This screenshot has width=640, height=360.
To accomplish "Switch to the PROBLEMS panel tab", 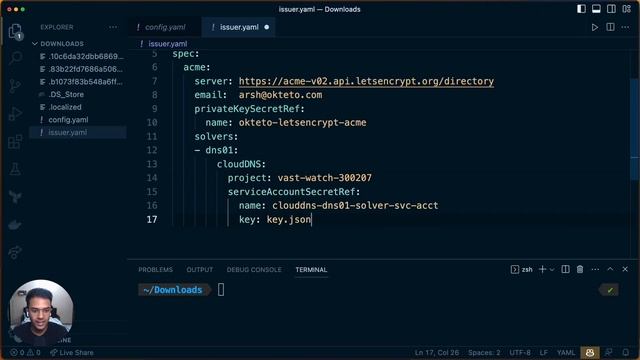I will point(156,270).
